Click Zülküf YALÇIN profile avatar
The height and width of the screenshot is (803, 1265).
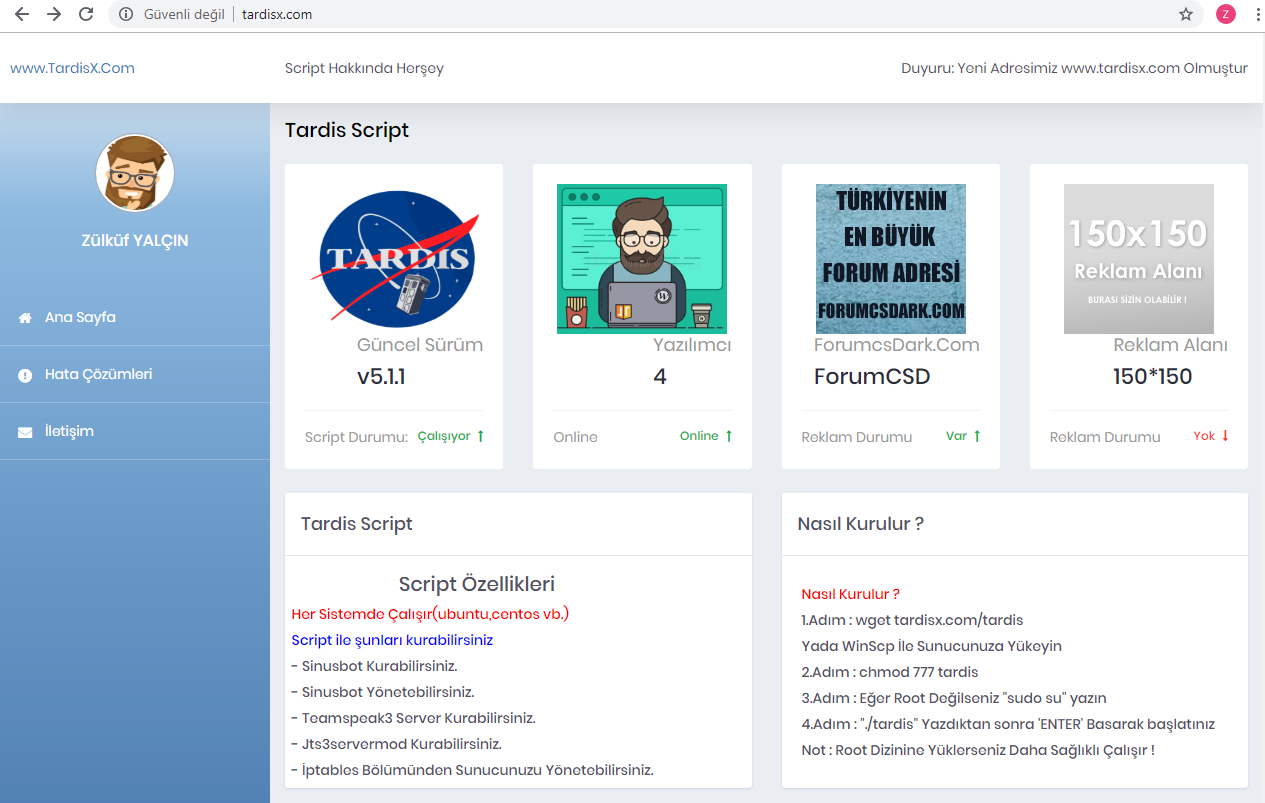135,174
